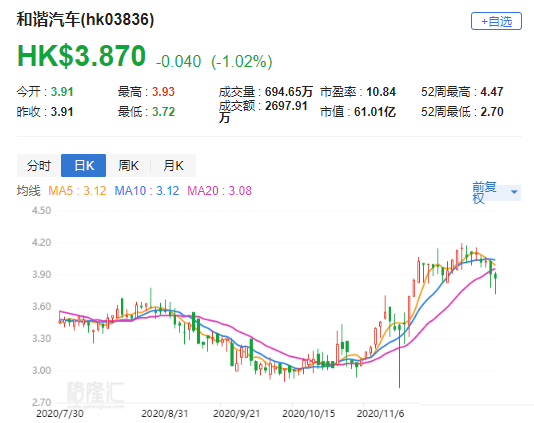534x423 pixels.
Task: Click the 市值 value 61.01亿
Action: point(375,112)
